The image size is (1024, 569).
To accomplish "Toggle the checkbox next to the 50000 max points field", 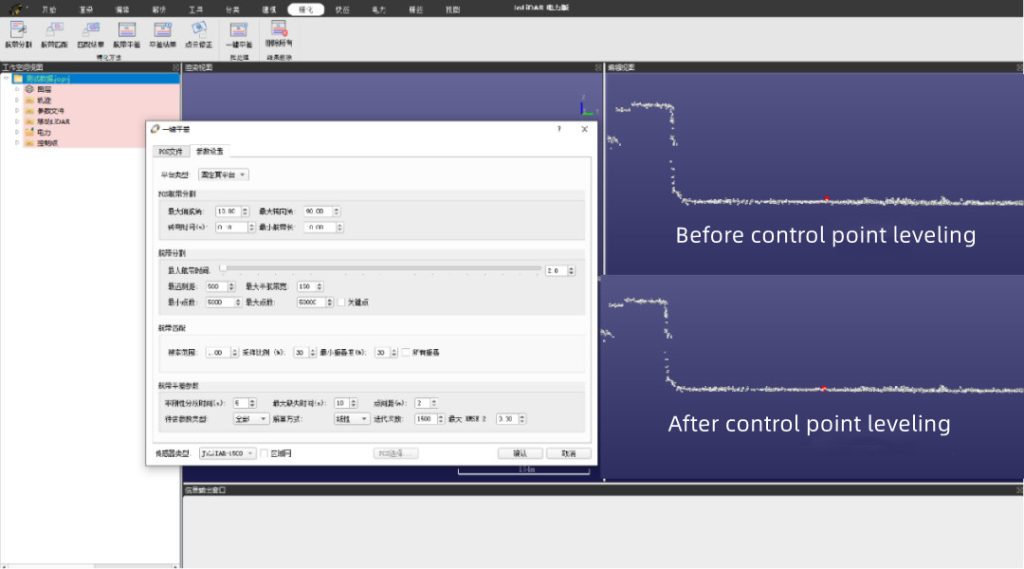I will 342,302.
